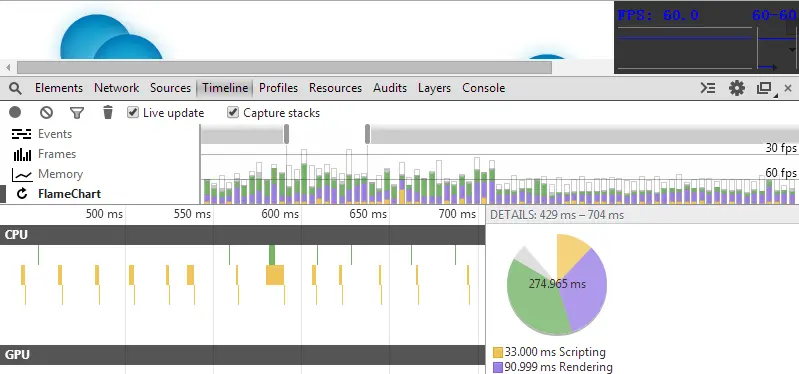Click the left overview window handle
The height and width of the screenshot is (374, 799).
point(286,134)
